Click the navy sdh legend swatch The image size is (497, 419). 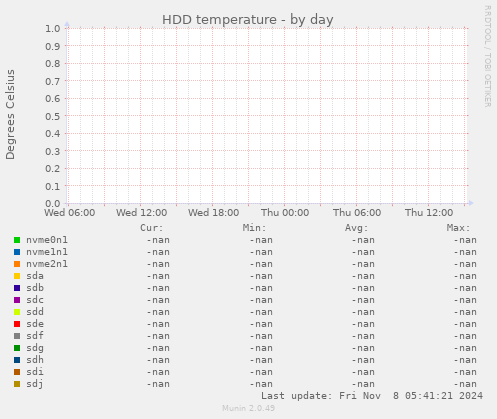point(17,360)
